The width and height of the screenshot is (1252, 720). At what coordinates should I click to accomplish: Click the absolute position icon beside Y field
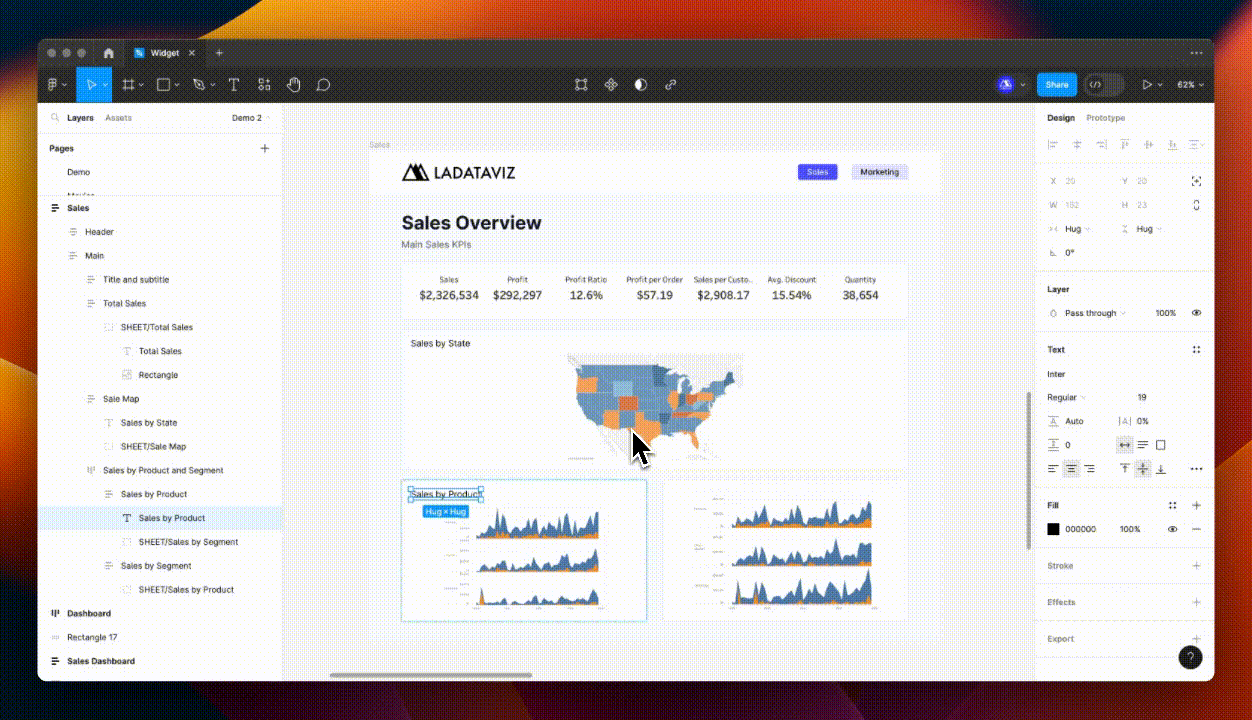pos(1196,181)
